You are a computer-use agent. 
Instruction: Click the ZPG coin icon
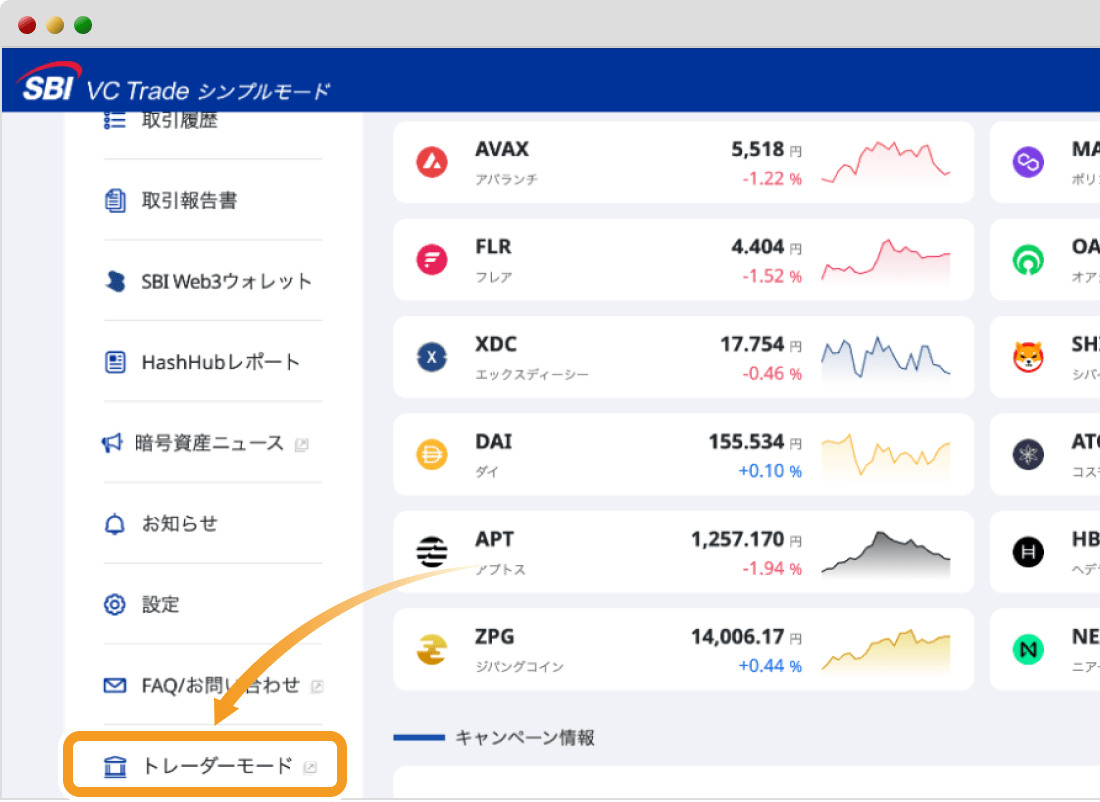(x=432, y=649)
